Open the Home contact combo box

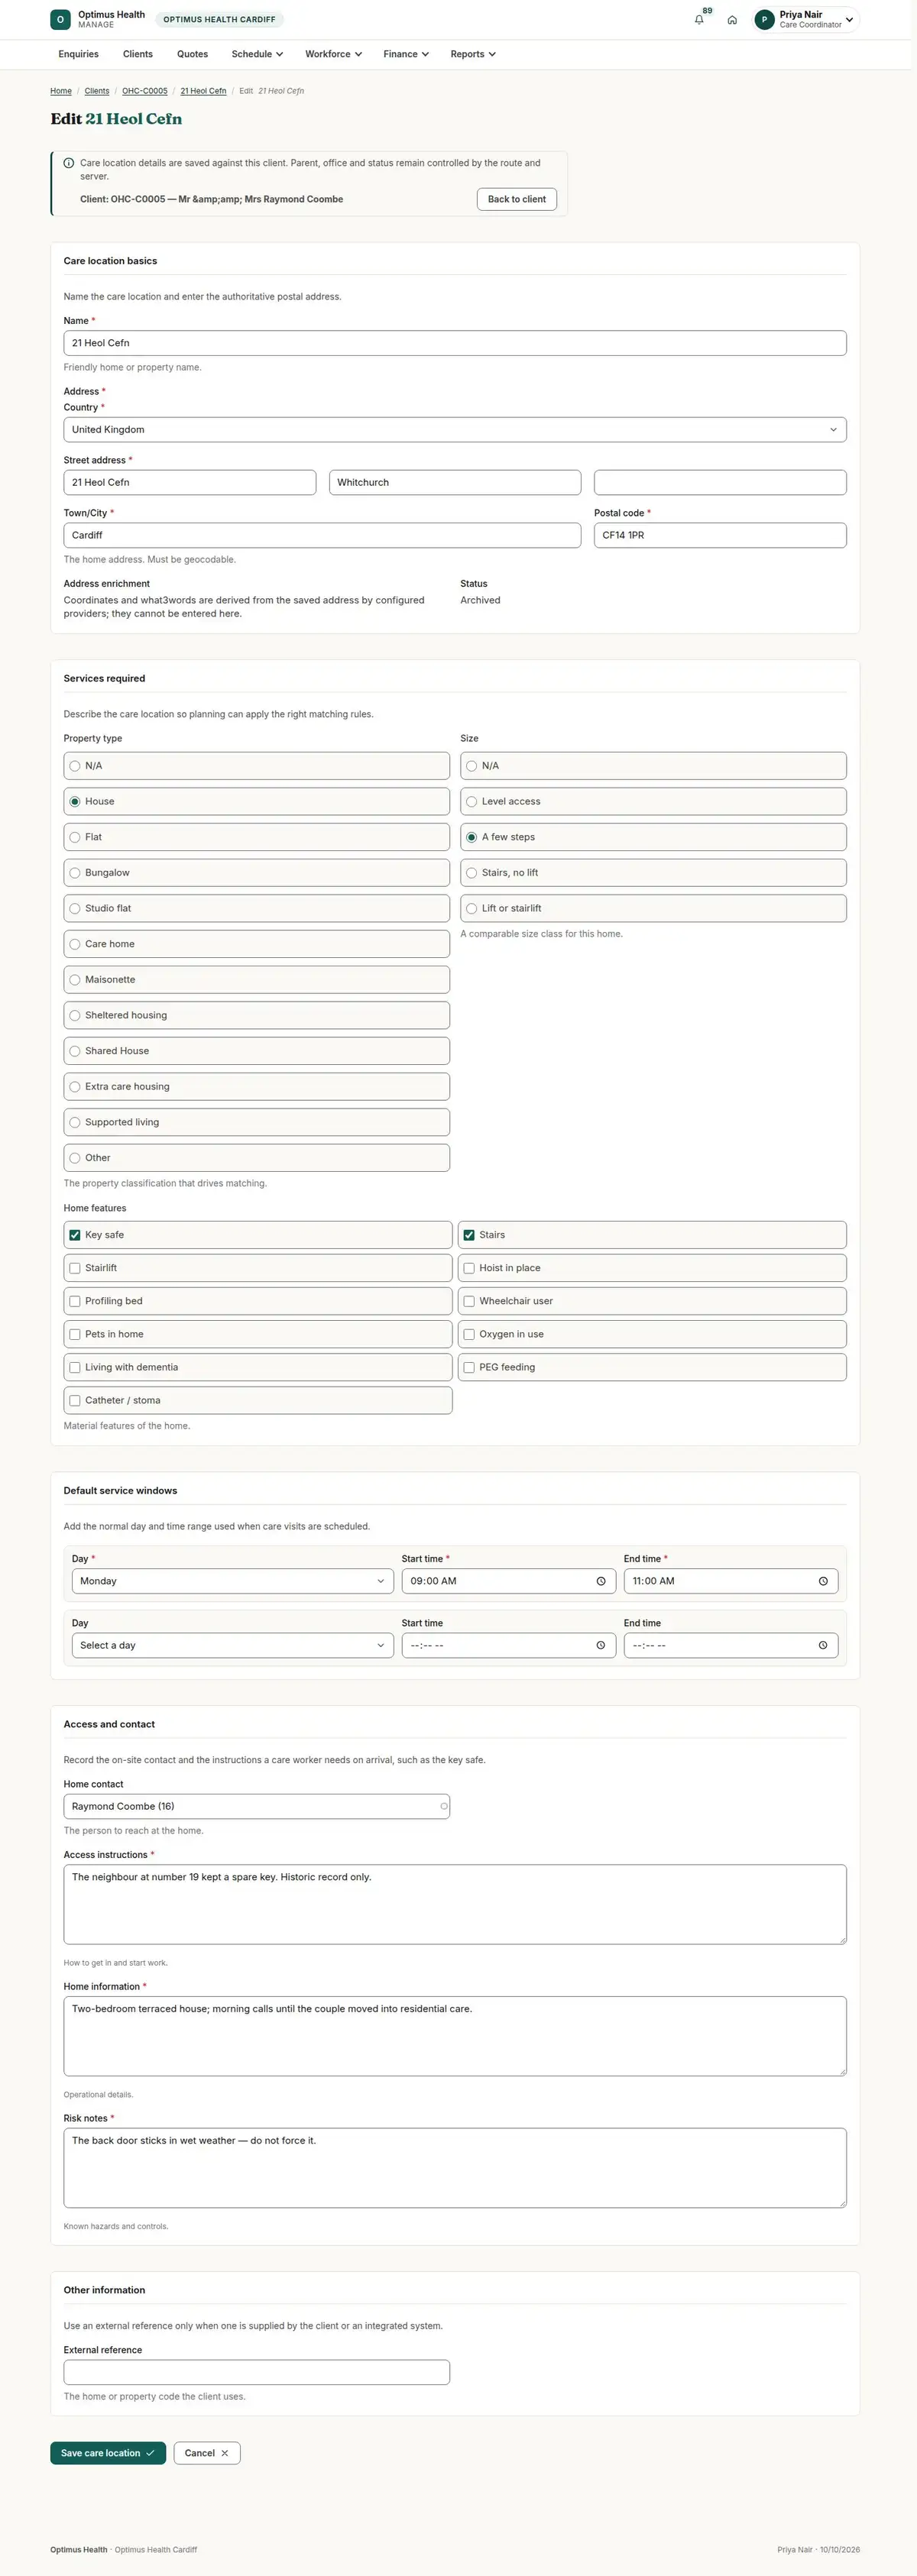(x=257, y=1806)
